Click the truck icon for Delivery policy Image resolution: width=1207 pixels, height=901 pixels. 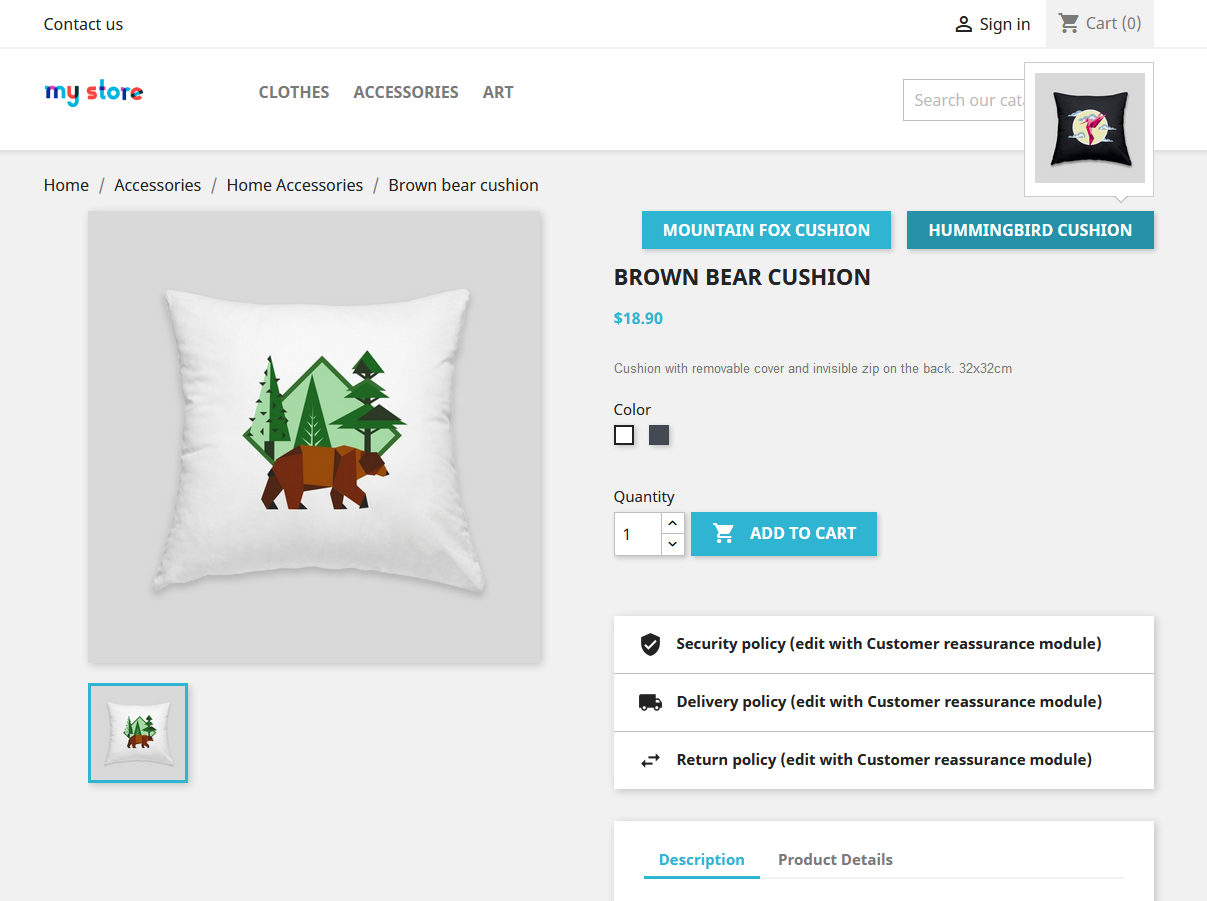pyautogui.click(x=650, y=702)
